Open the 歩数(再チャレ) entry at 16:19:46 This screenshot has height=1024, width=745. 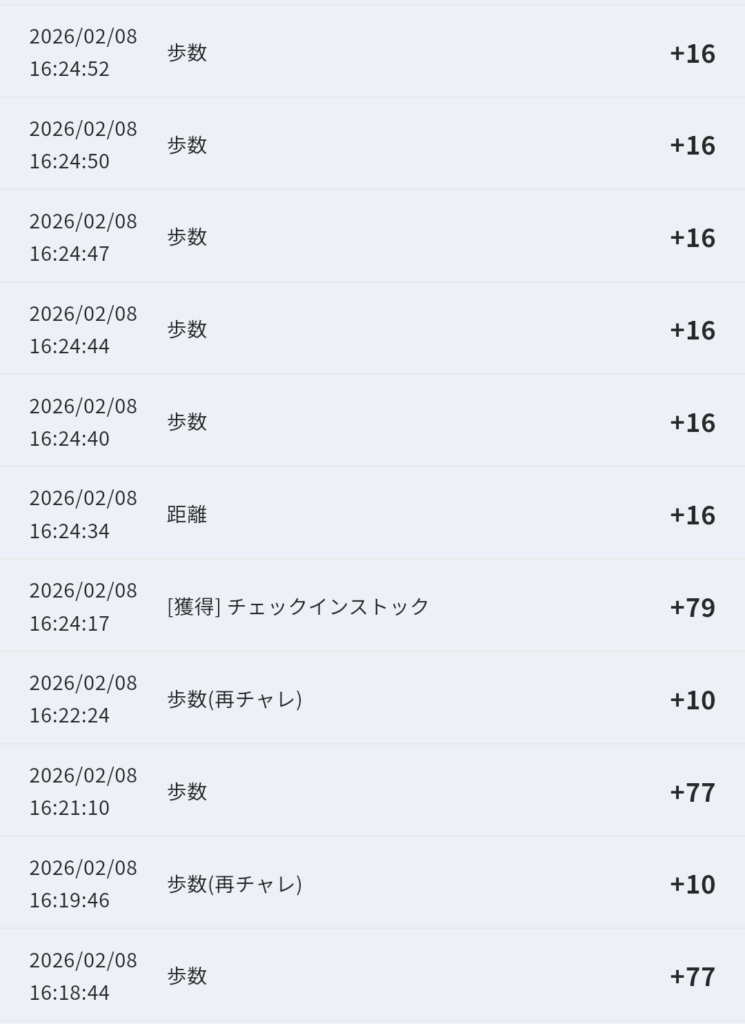pos(234,884)
